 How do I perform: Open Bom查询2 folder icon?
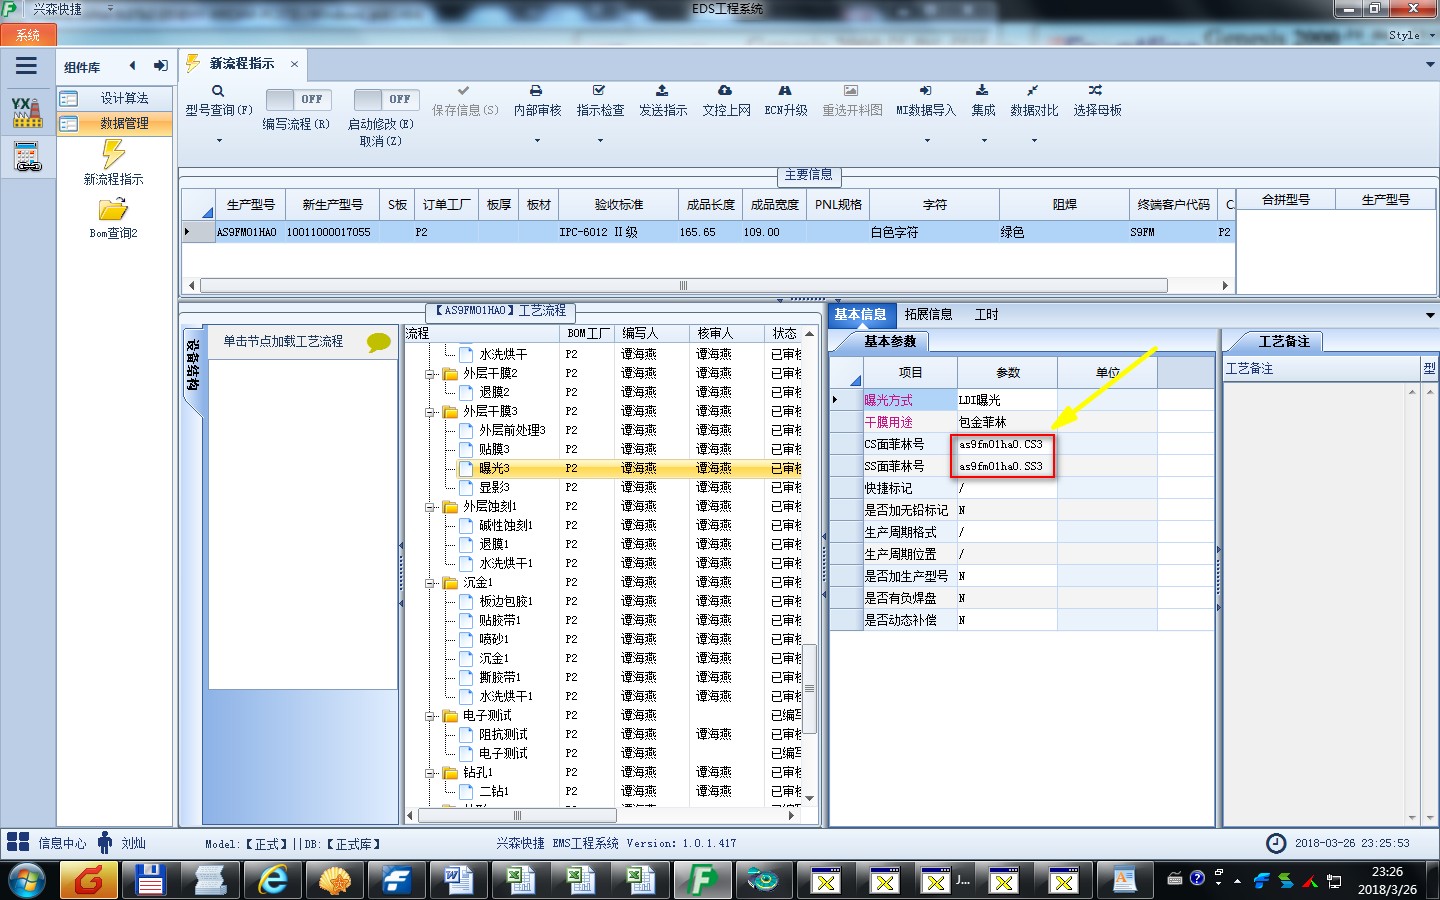pos(113,209)
